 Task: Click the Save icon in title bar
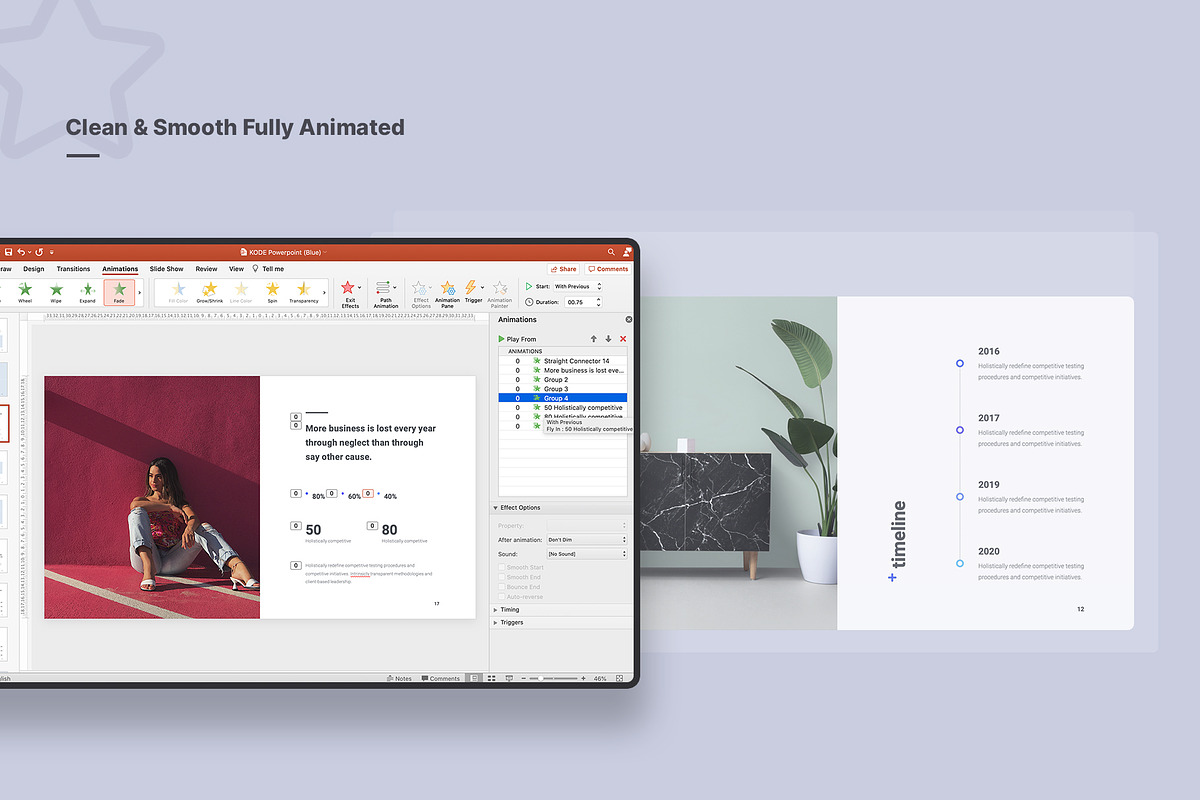pyautogui.click(x=8, y=252)
